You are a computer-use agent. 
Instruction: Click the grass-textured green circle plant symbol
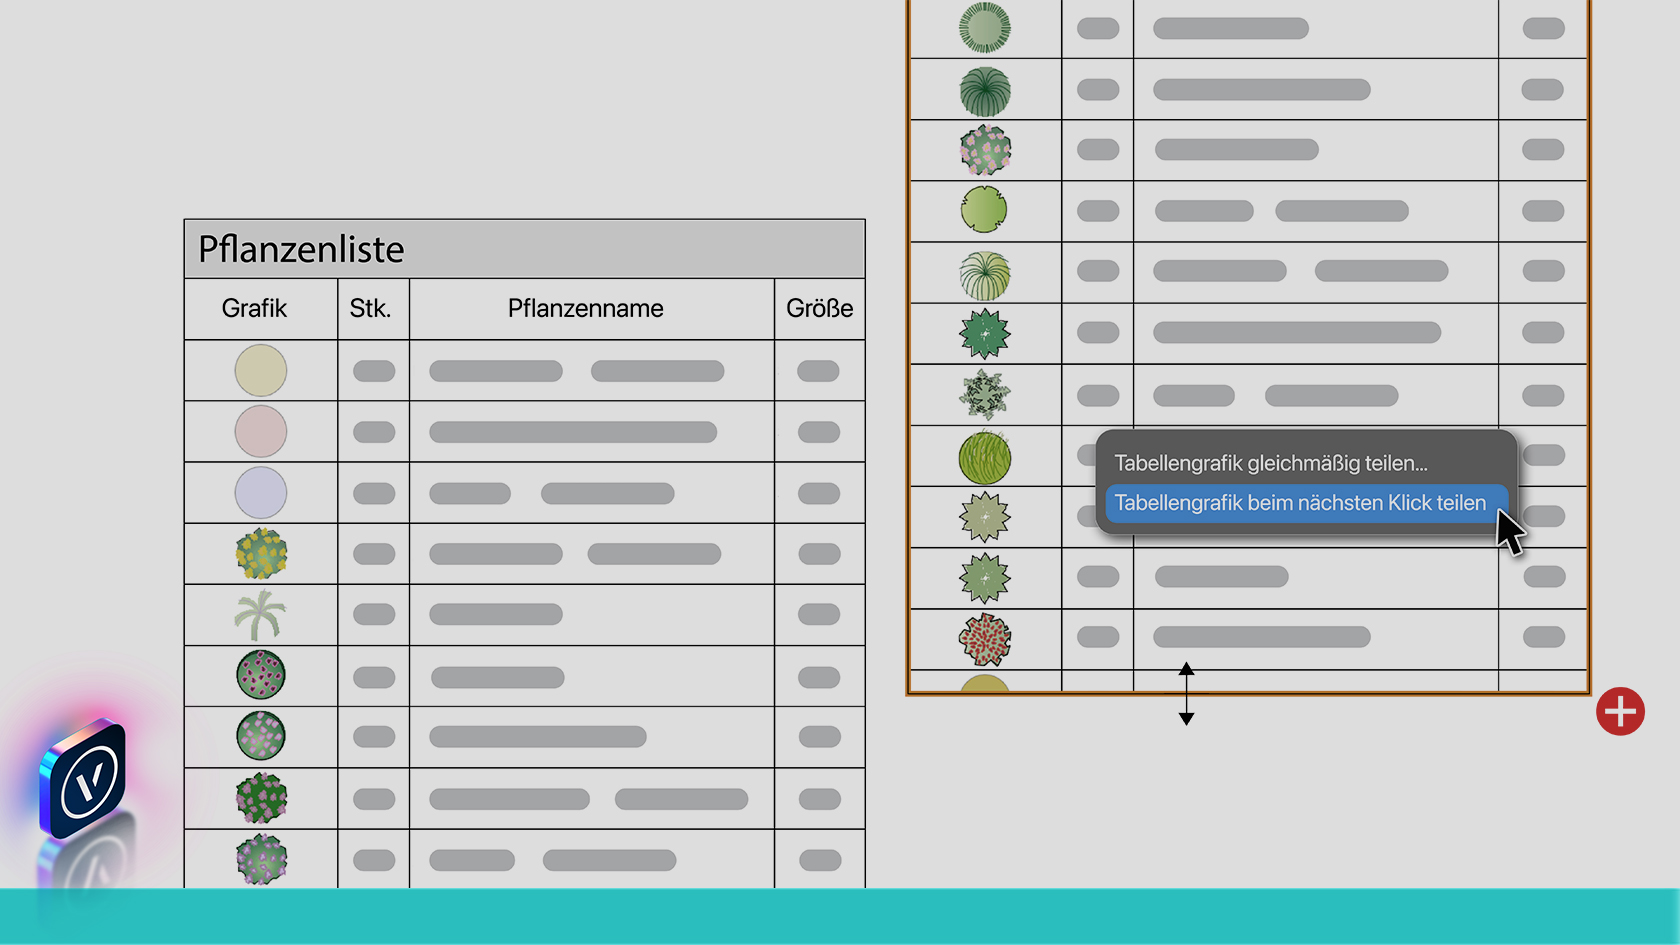point(985,457)
